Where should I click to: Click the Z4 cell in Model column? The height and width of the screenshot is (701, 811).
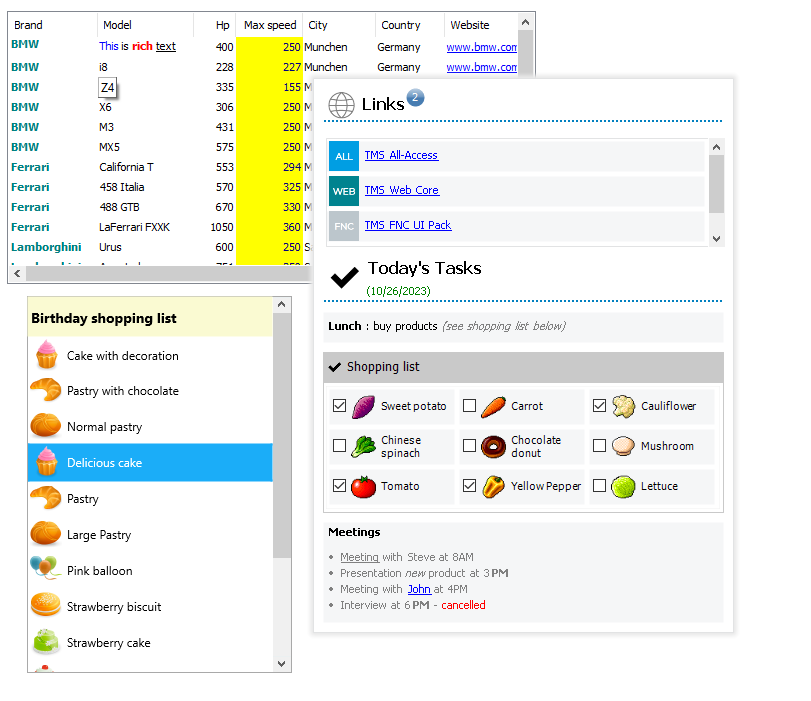pyautogui.click(x=108, y=87)
